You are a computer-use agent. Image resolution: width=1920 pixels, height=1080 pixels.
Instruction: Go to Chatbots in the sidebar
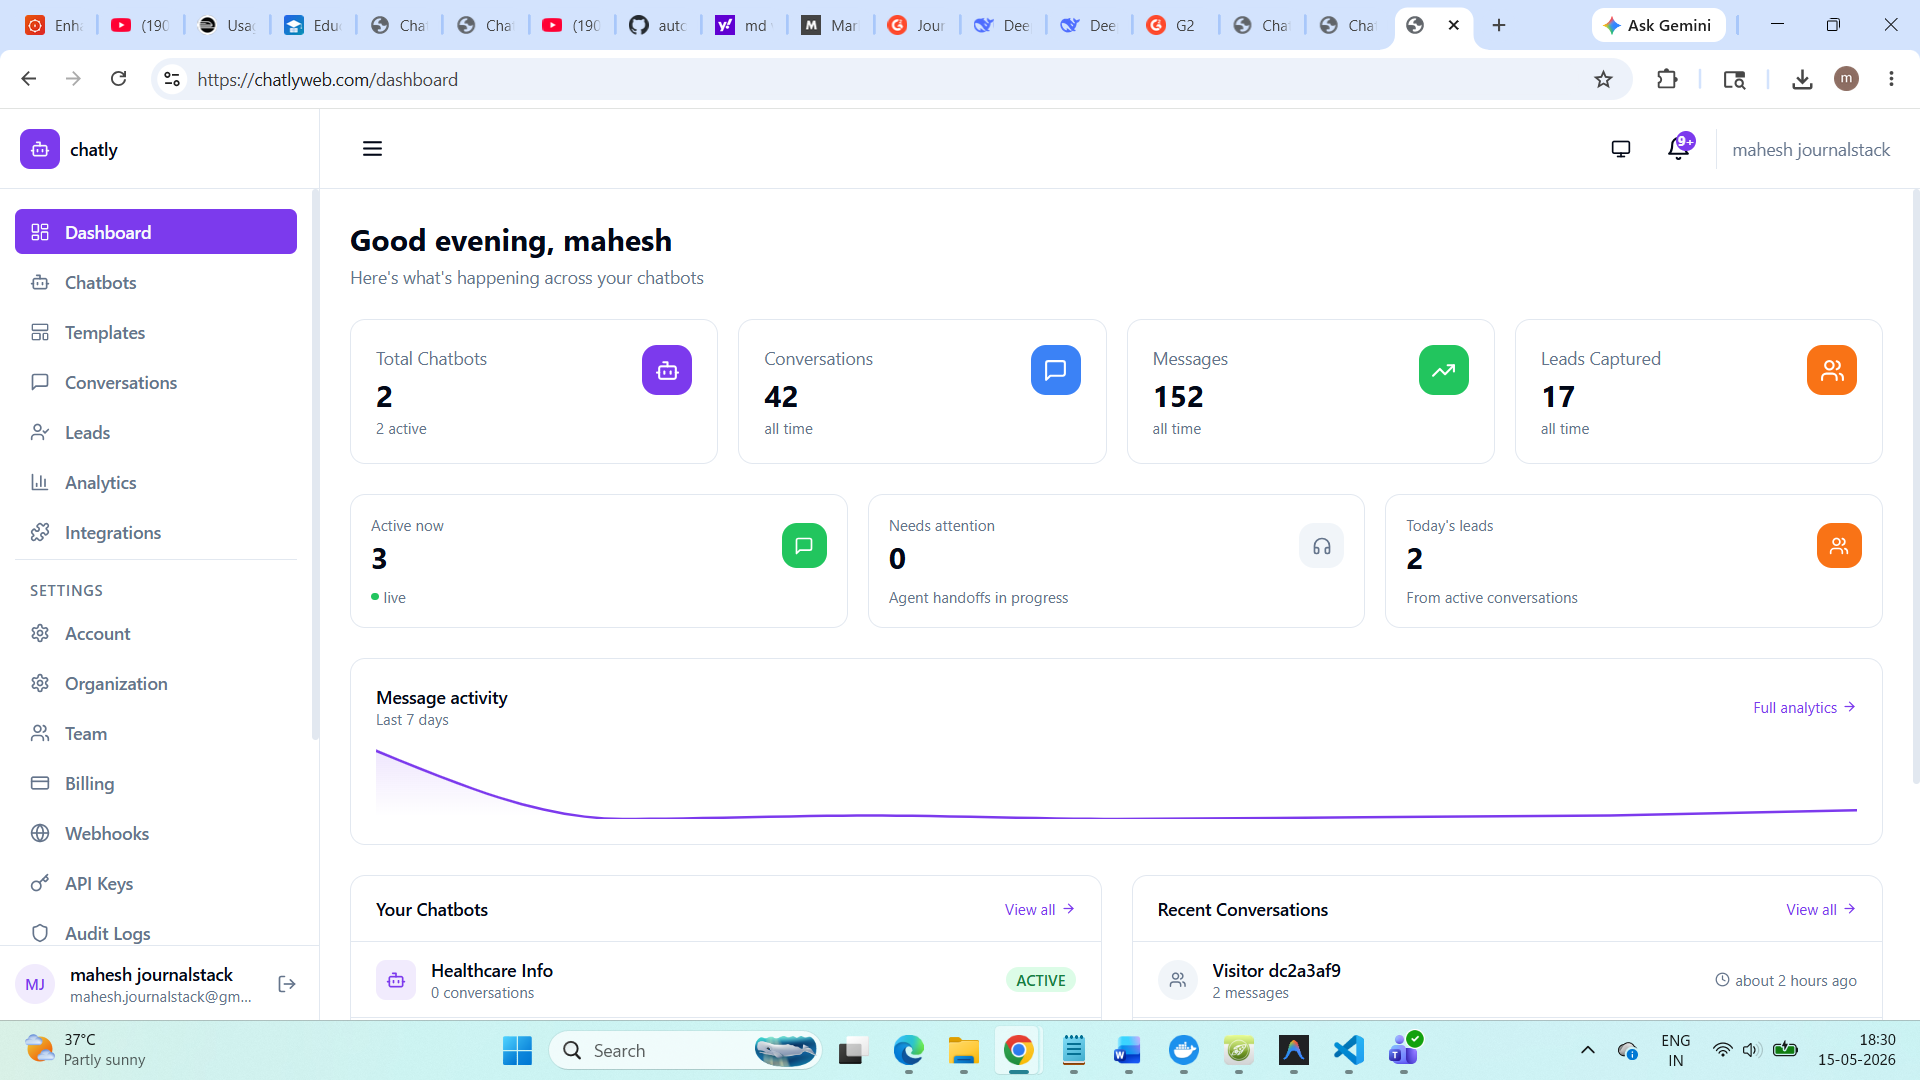(156, 283)
